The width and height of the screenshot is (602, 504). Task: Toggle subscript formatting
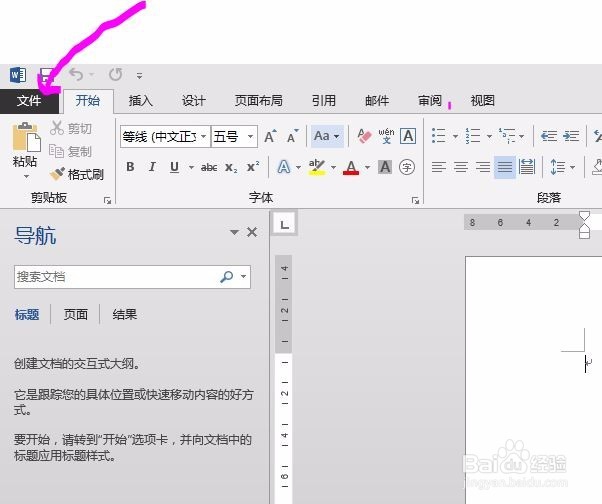tap(231, 168)
